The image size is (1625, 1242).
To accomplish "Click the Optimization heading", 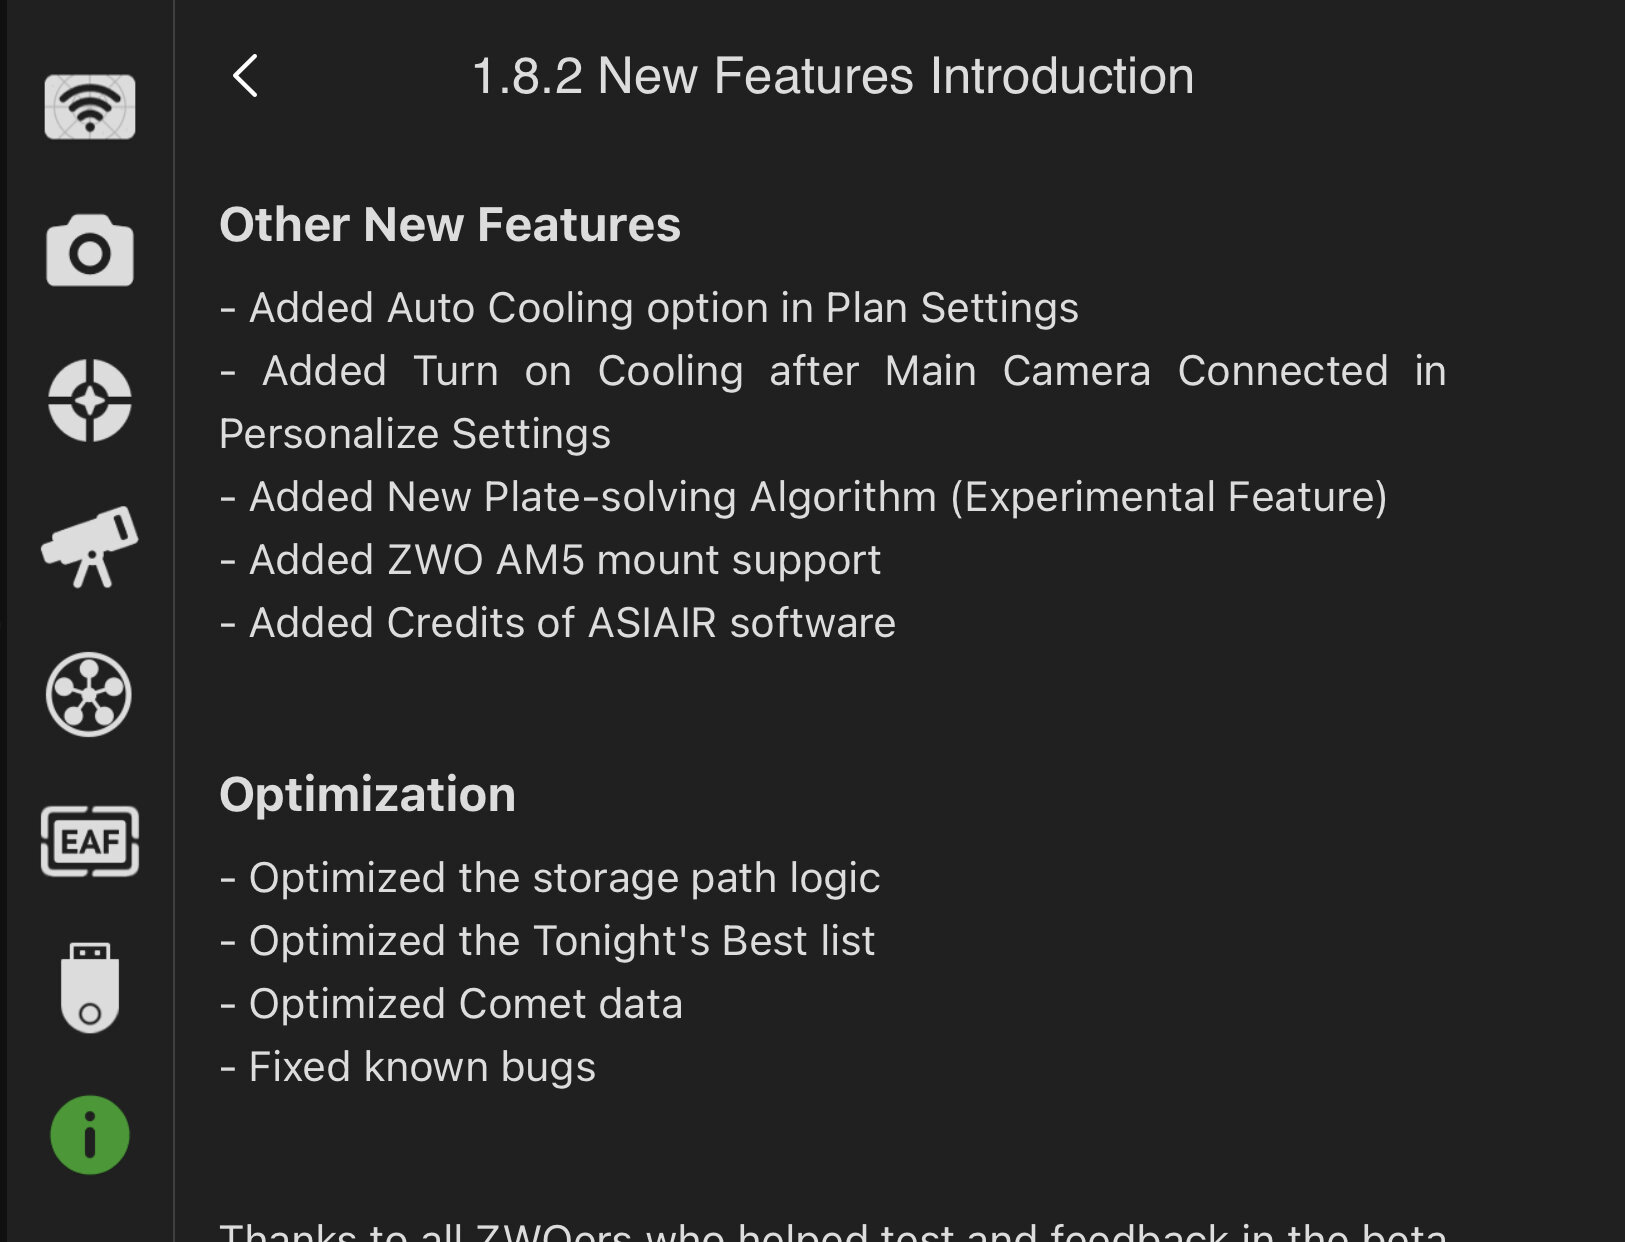I will click(367, 795).
